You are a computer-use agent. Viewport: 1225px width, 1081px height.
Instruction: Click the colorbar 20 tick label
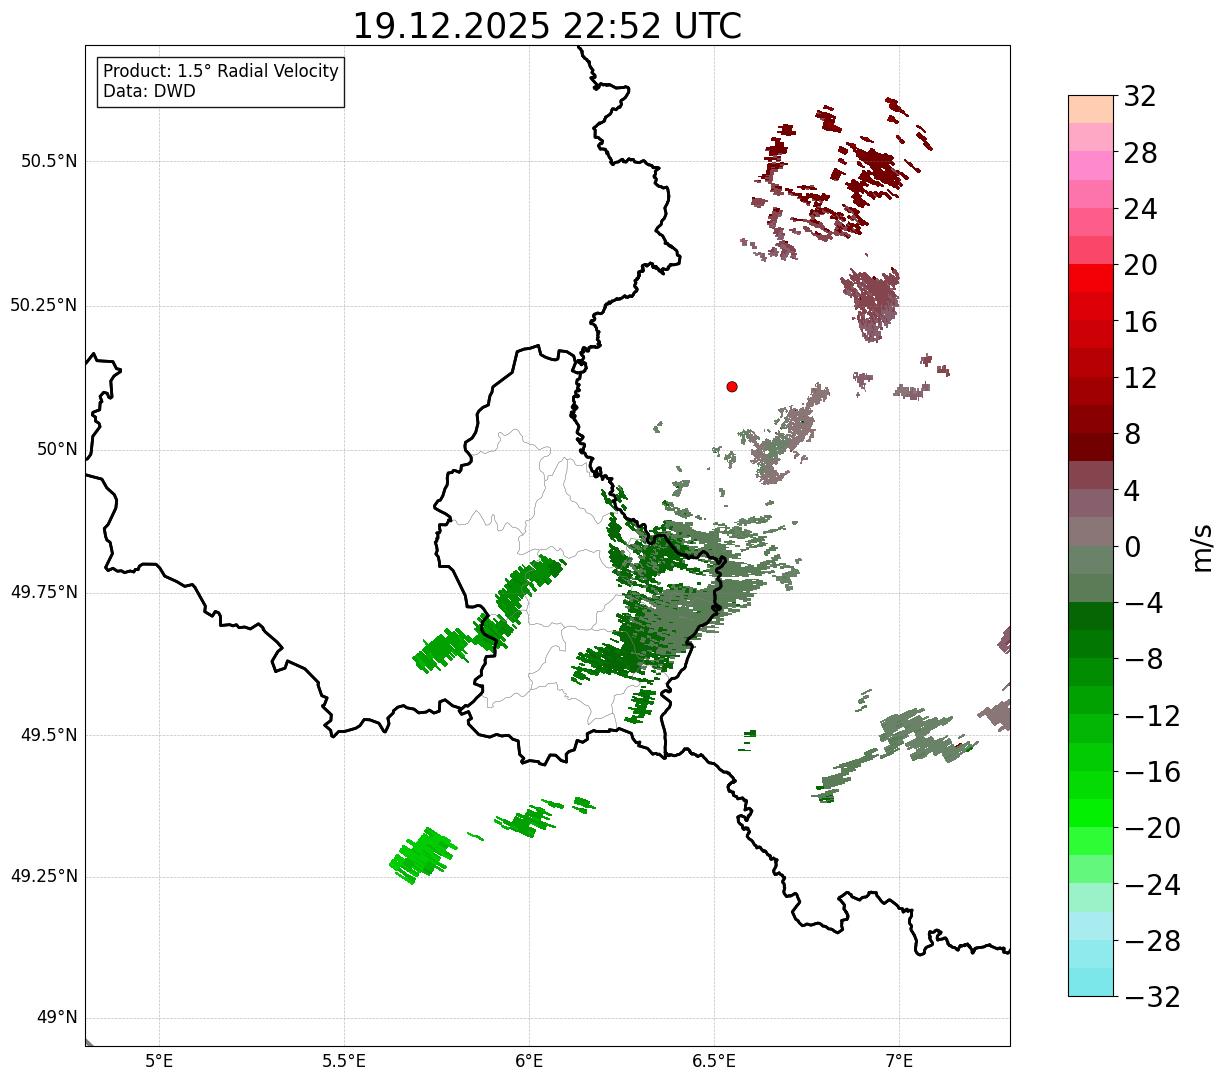(x=1140, y=265)
